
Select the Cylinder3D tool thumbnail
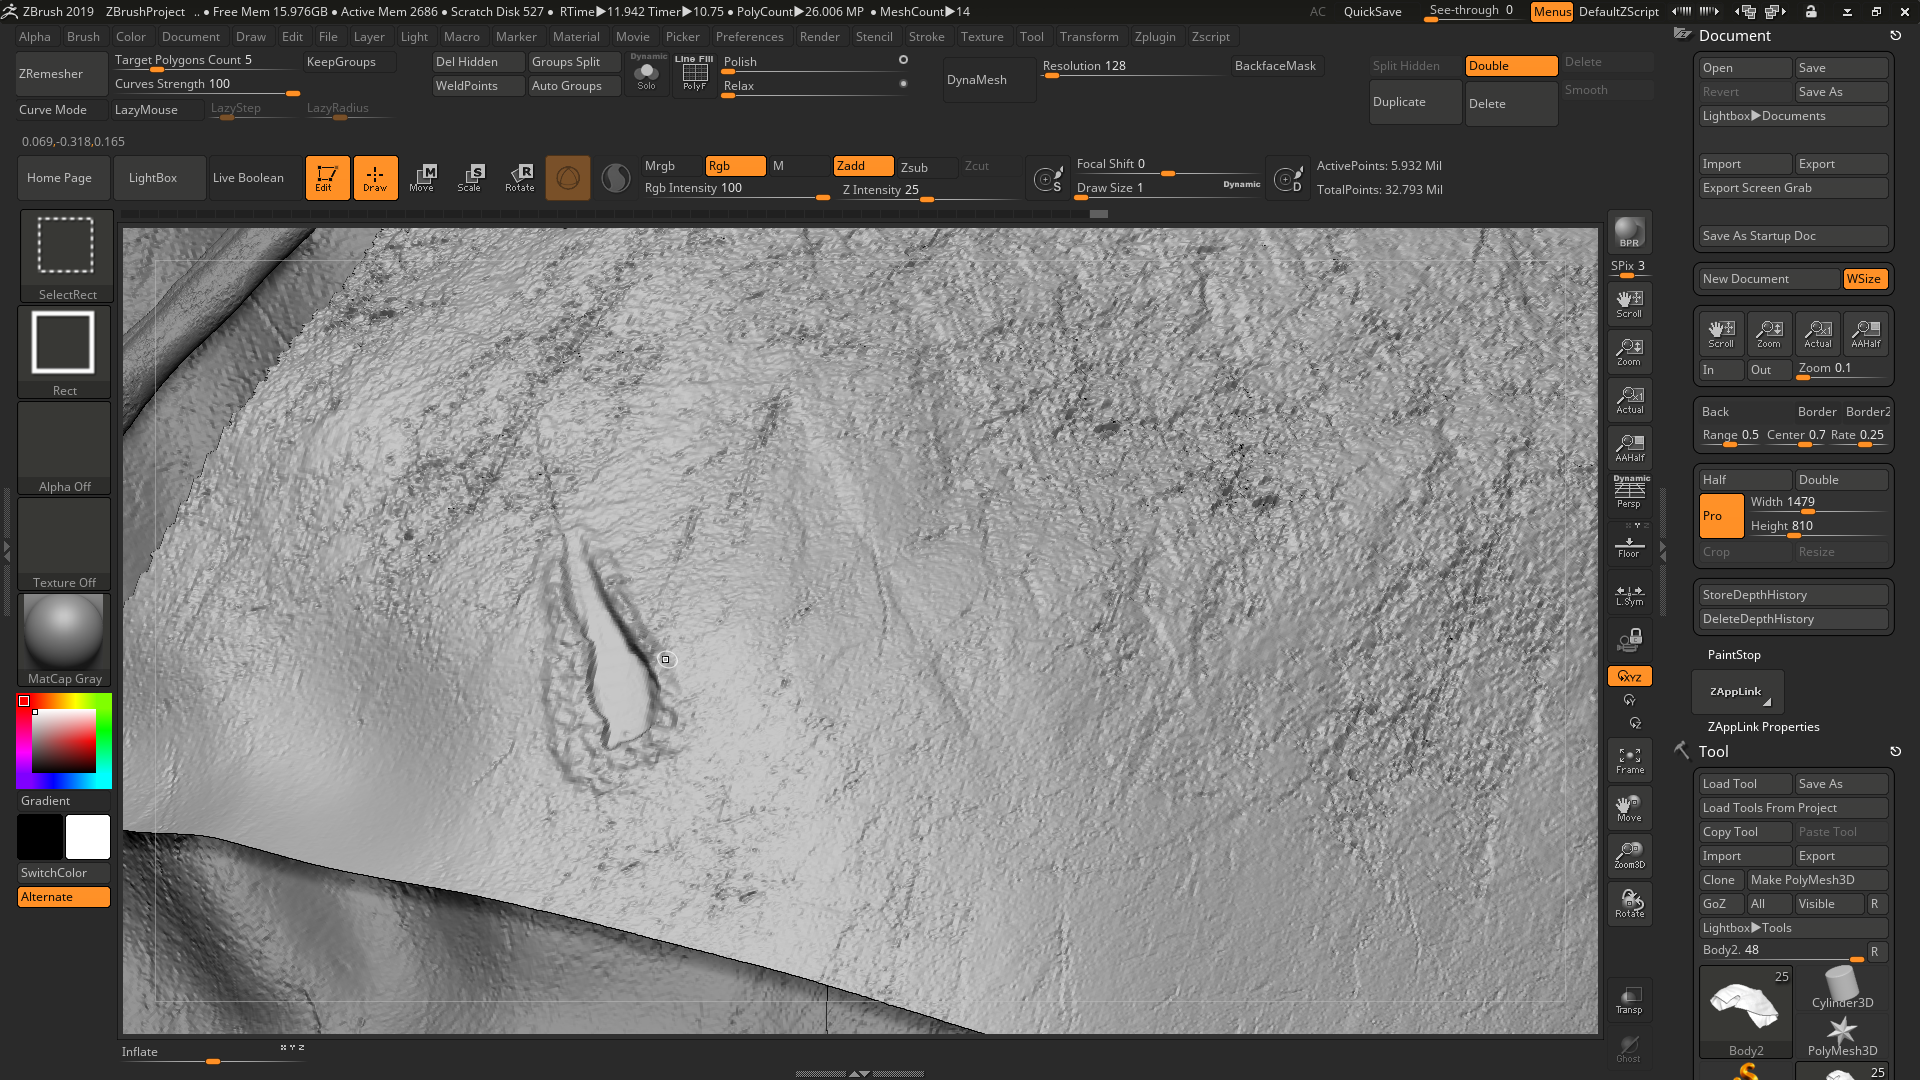pos(1842,988)
